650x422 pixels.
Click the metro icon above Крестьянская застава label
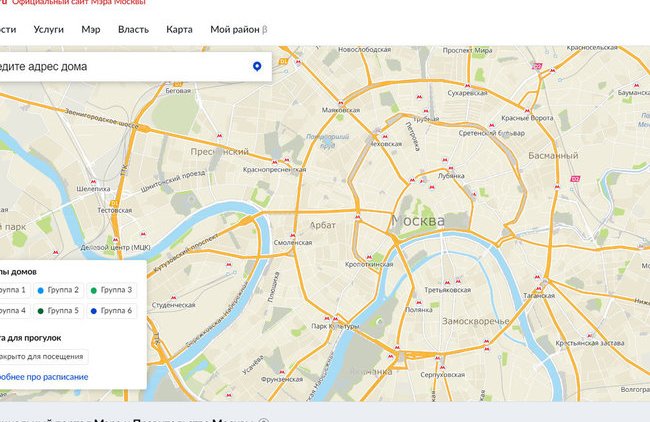click(590, 335)
